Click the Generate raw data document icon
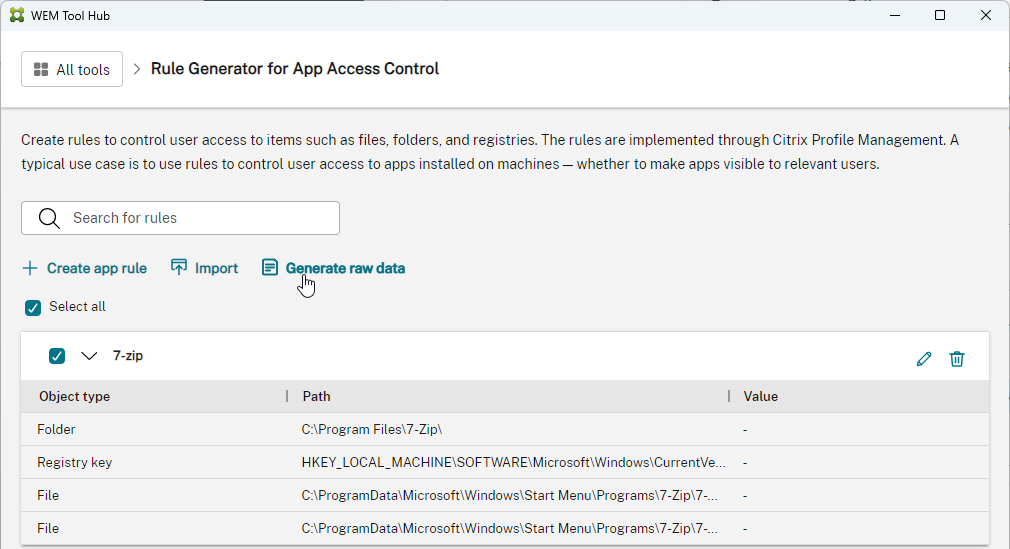 click(x=270, y=268)
